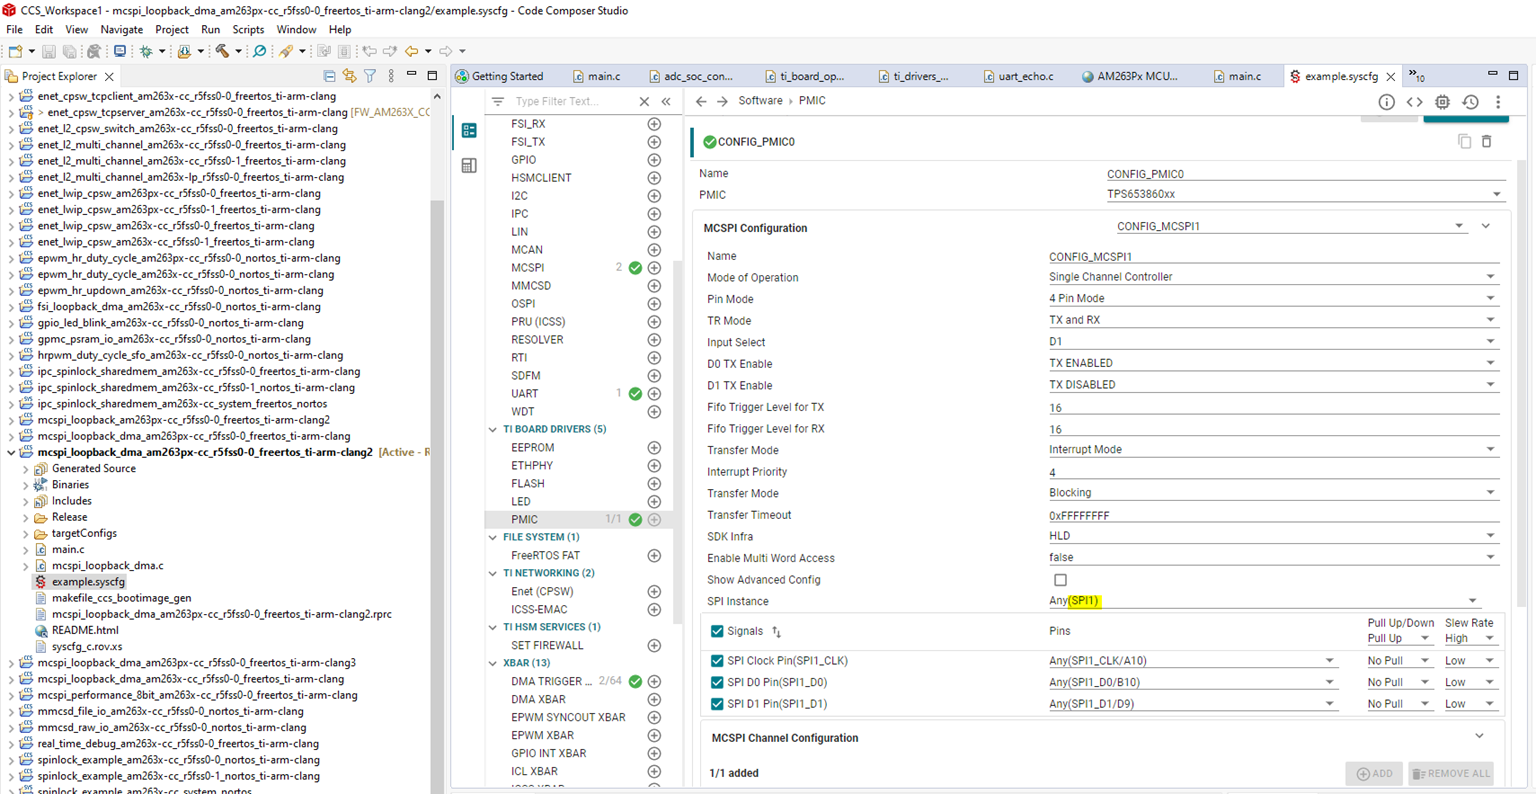Click Software in the breadcrumb
The height and width of the screenshot is (794, 1536).
coord(760,101)
